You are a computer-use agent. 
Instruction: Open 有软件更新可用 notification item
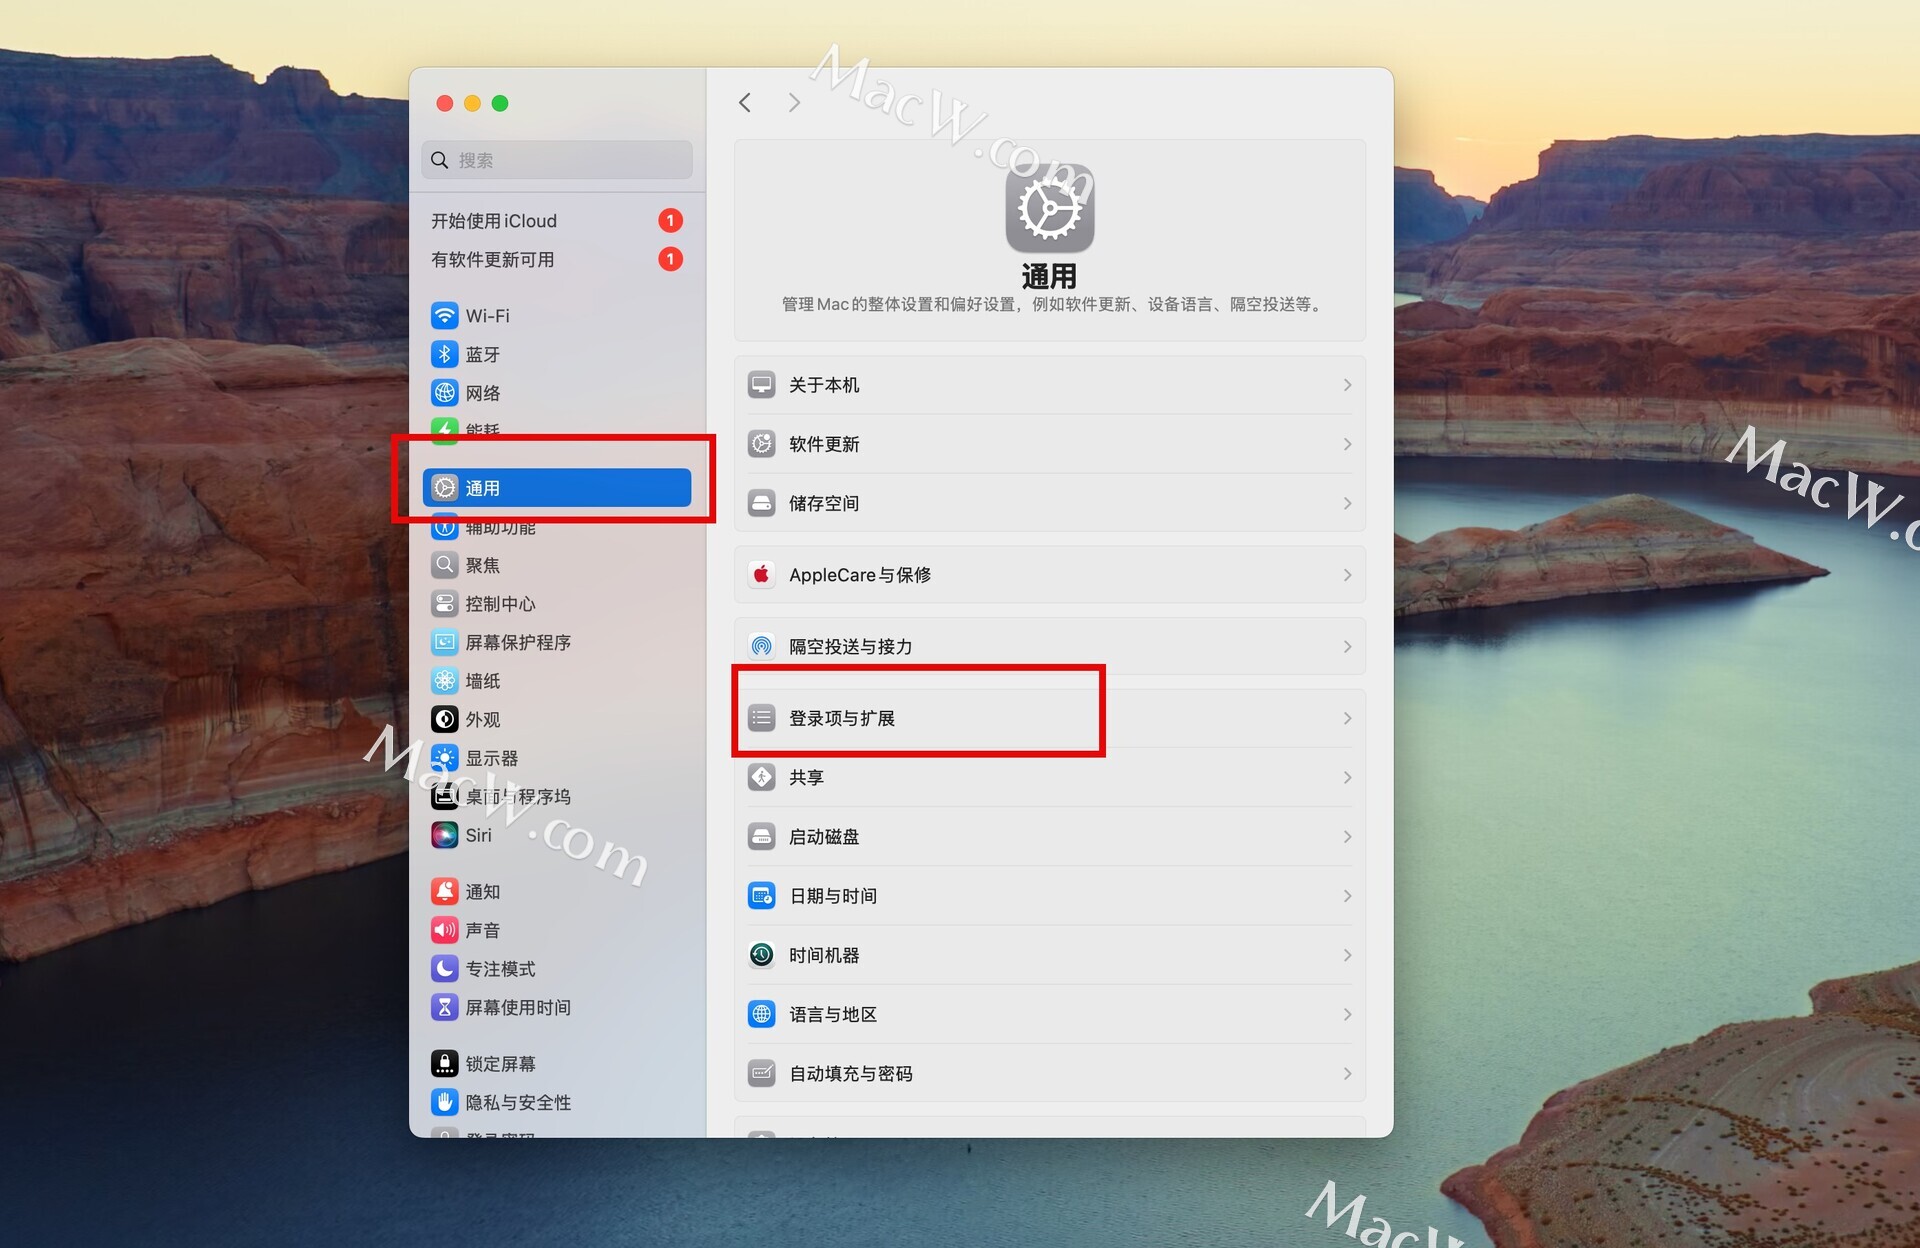(557, 260)
